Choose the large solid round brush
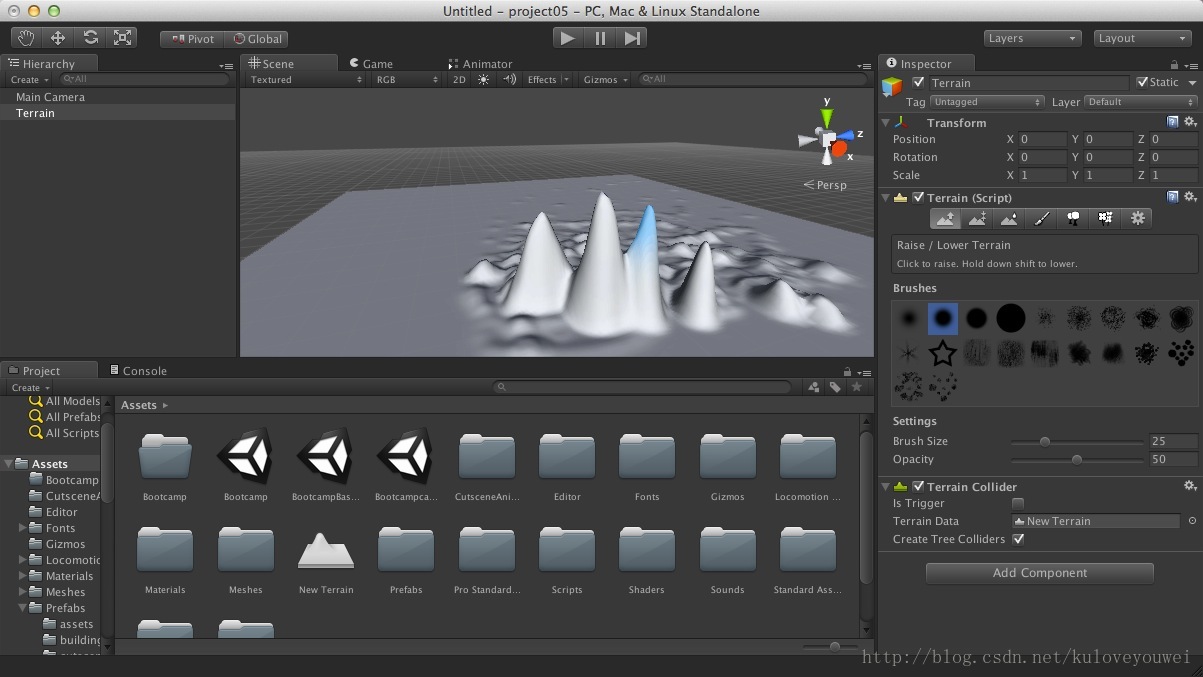Image resolution: width=1203 pixels, height=677 pixels. pyautogui.click(x=1010, y=319)
